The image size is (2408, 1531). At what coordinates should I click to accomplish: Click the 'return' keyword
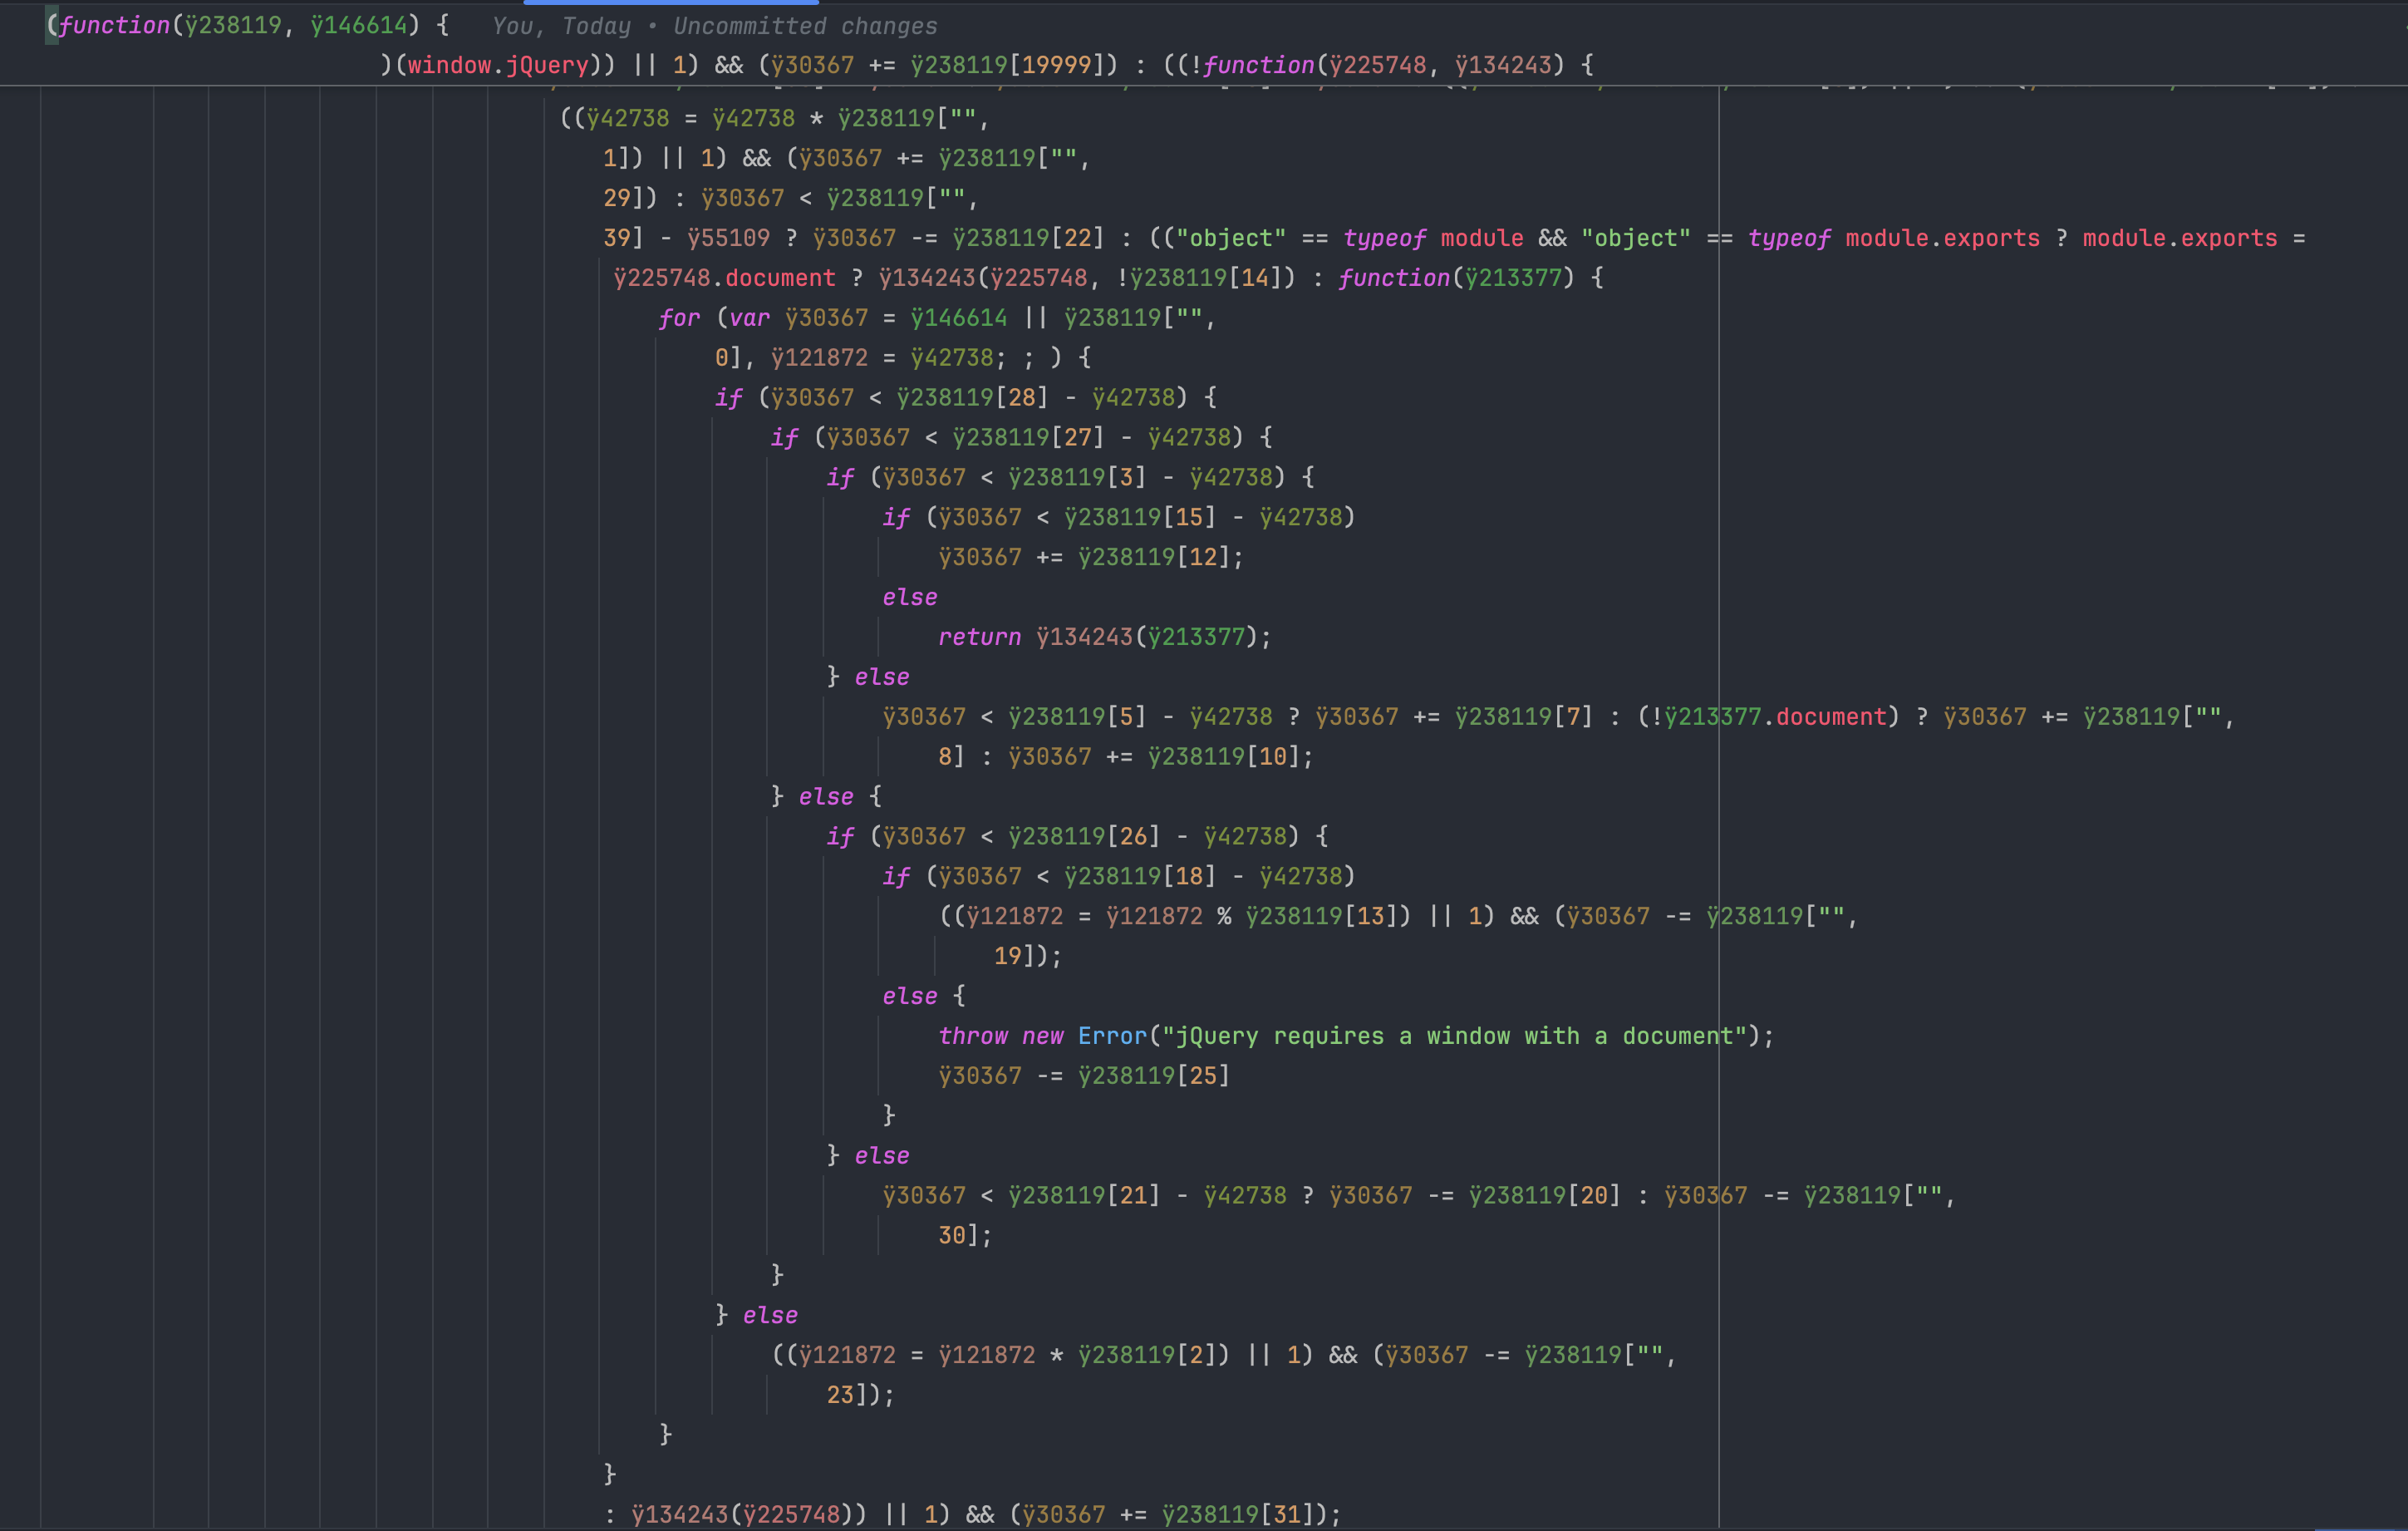pos(979,637)
